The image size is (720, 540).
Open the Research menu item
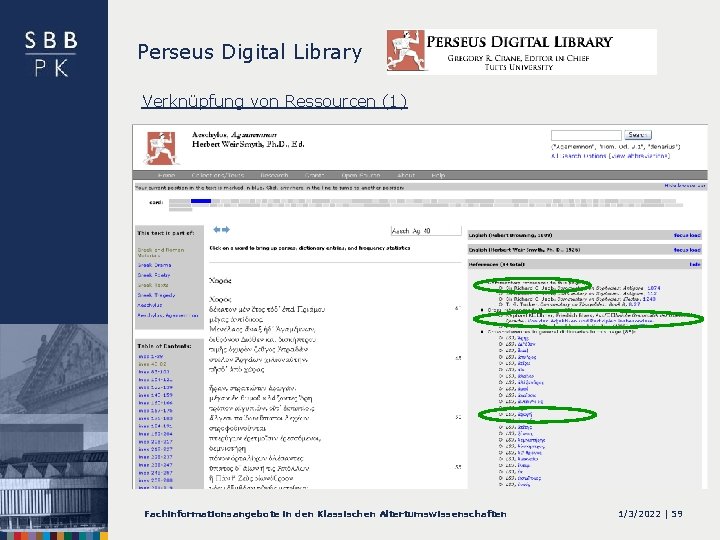coord(274,175)
